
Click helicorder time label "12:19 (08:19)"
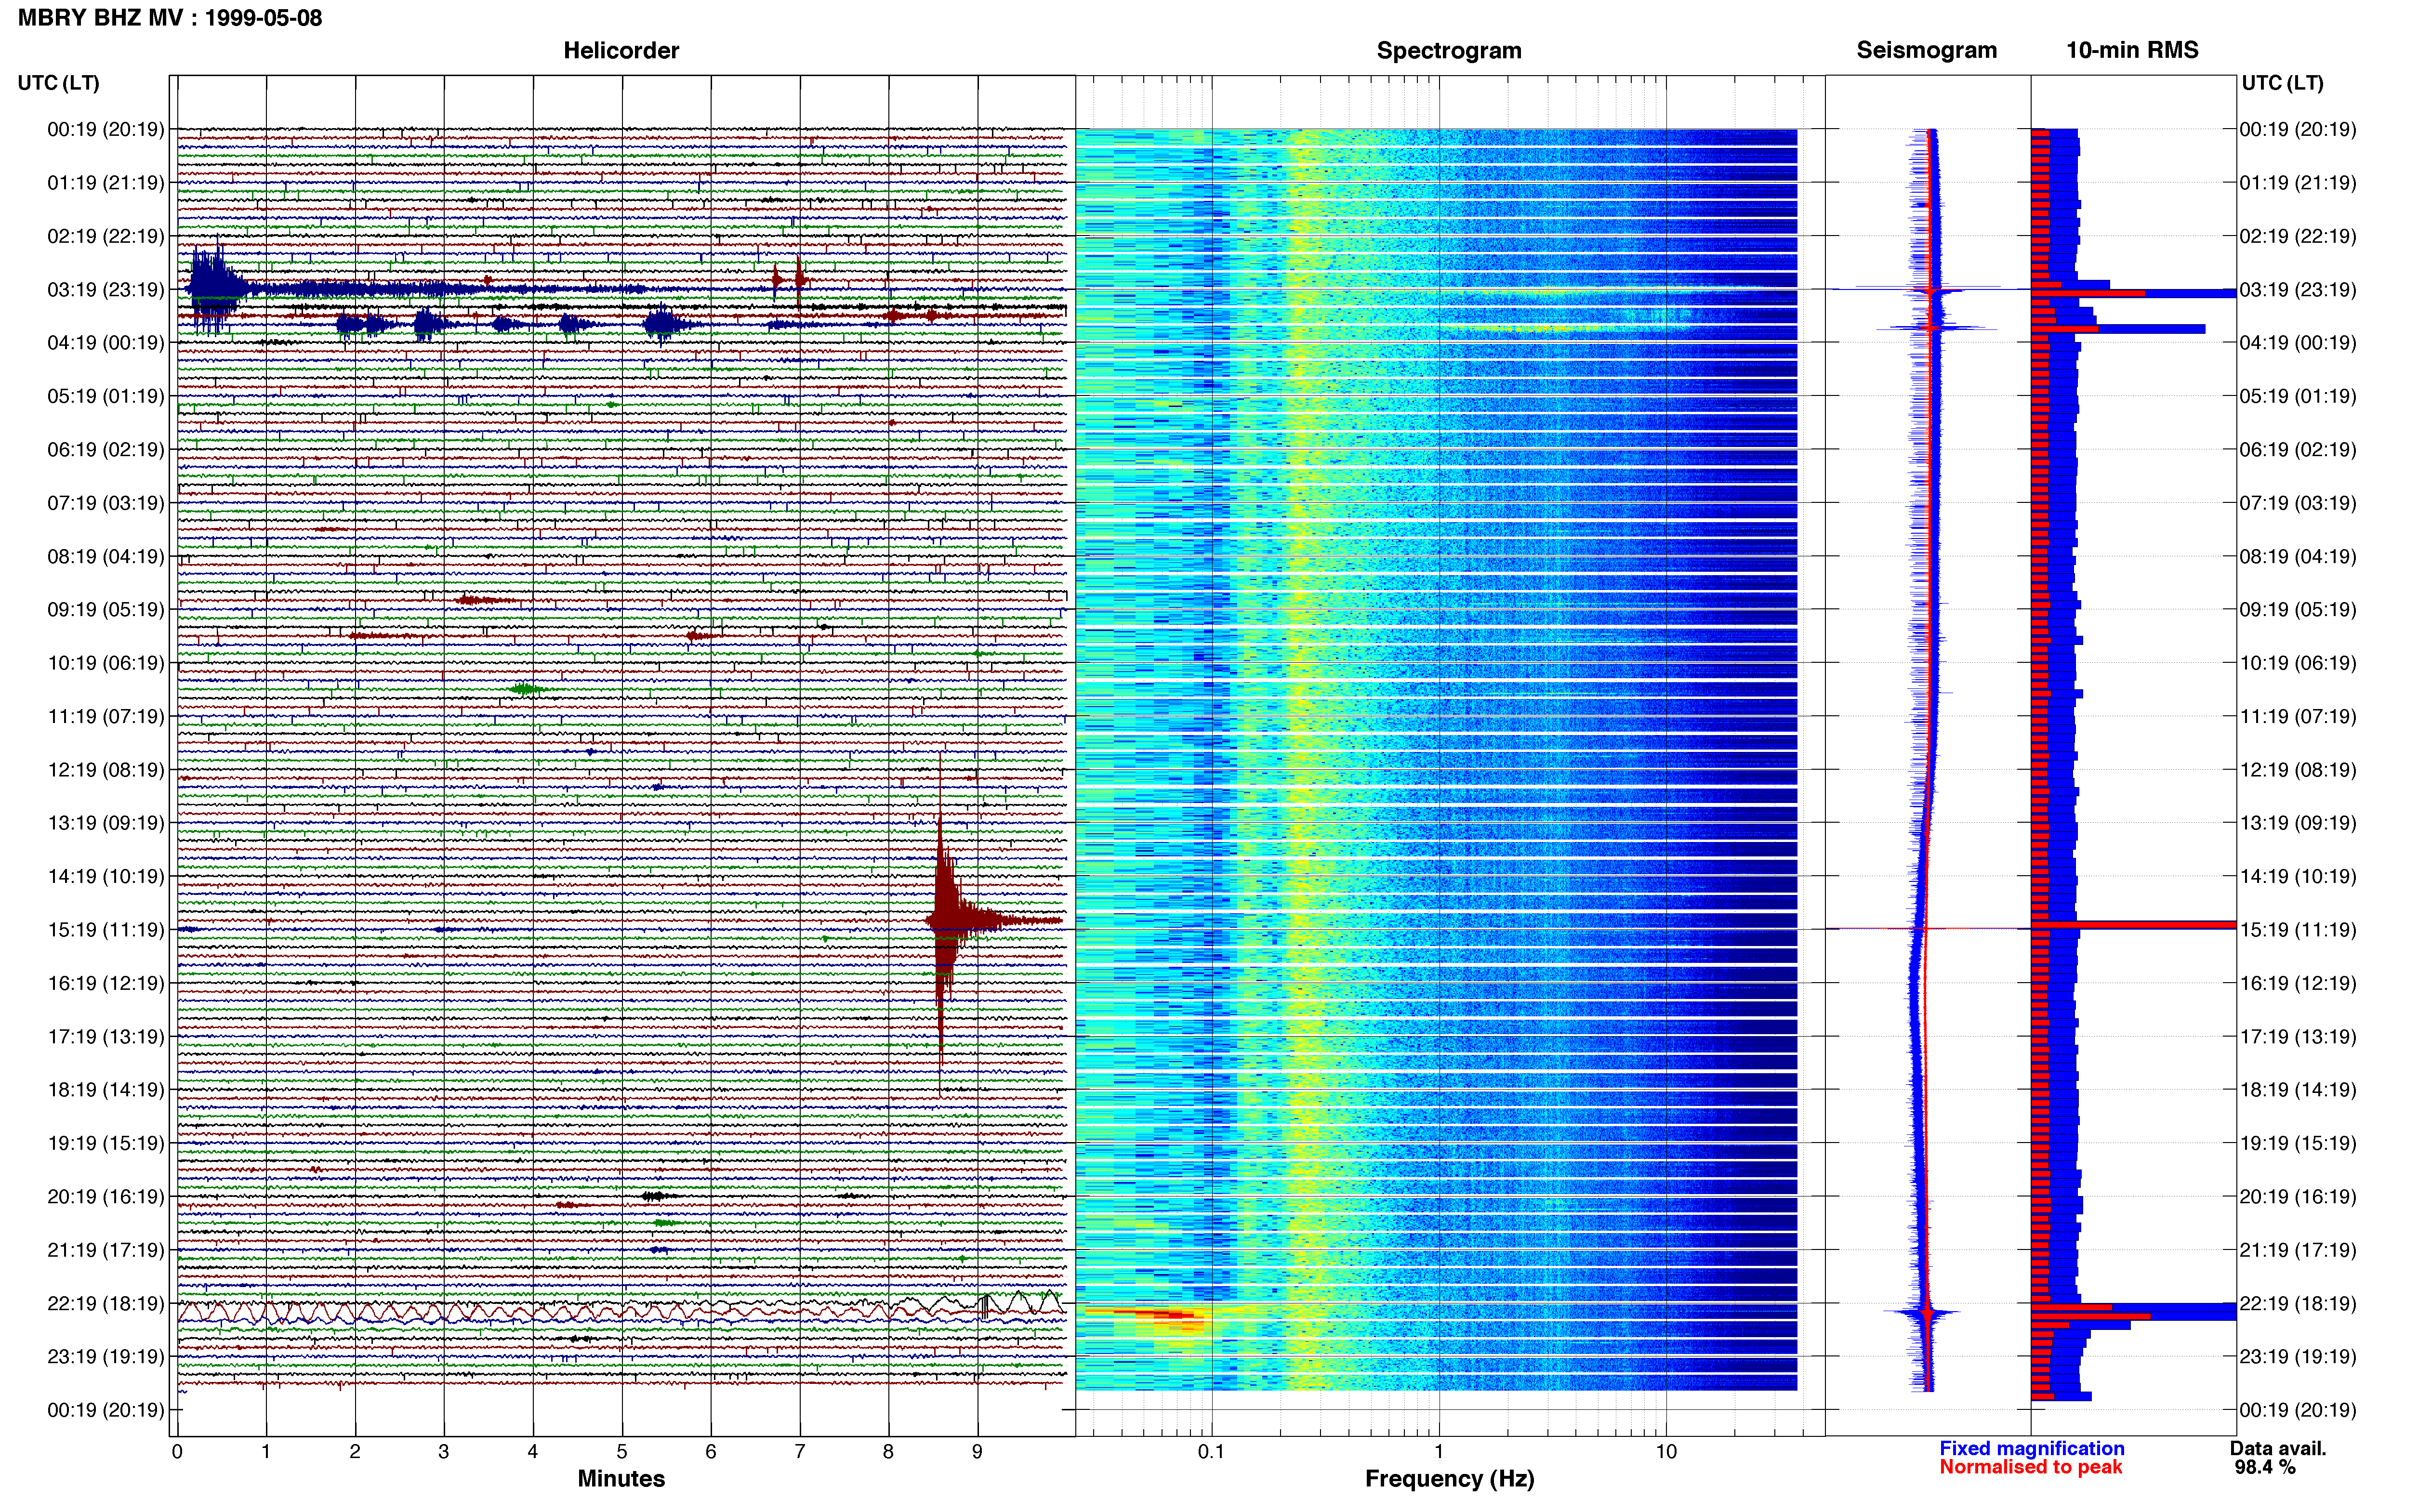[x=106, y=770]
